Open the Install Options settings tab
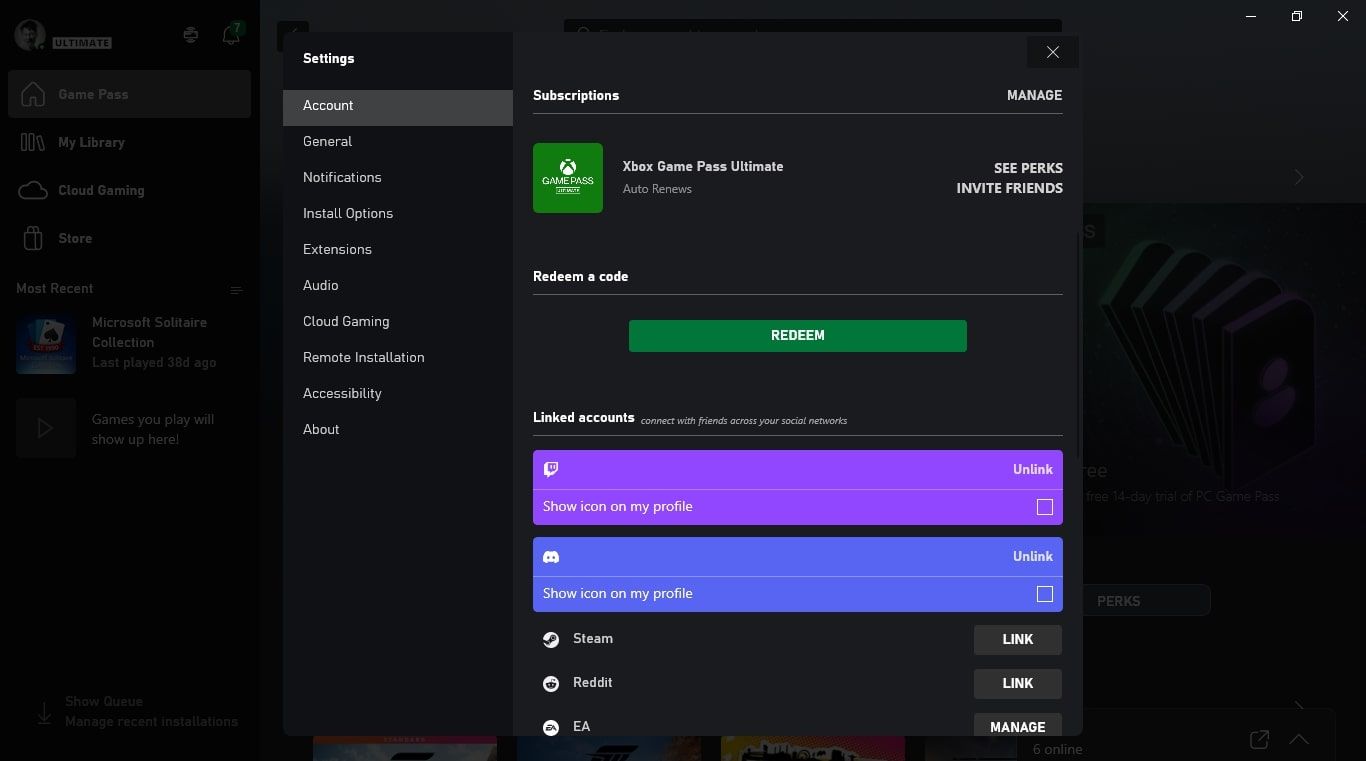The image size is (1366, 761). pyautogui.click(x=348, y=213)
